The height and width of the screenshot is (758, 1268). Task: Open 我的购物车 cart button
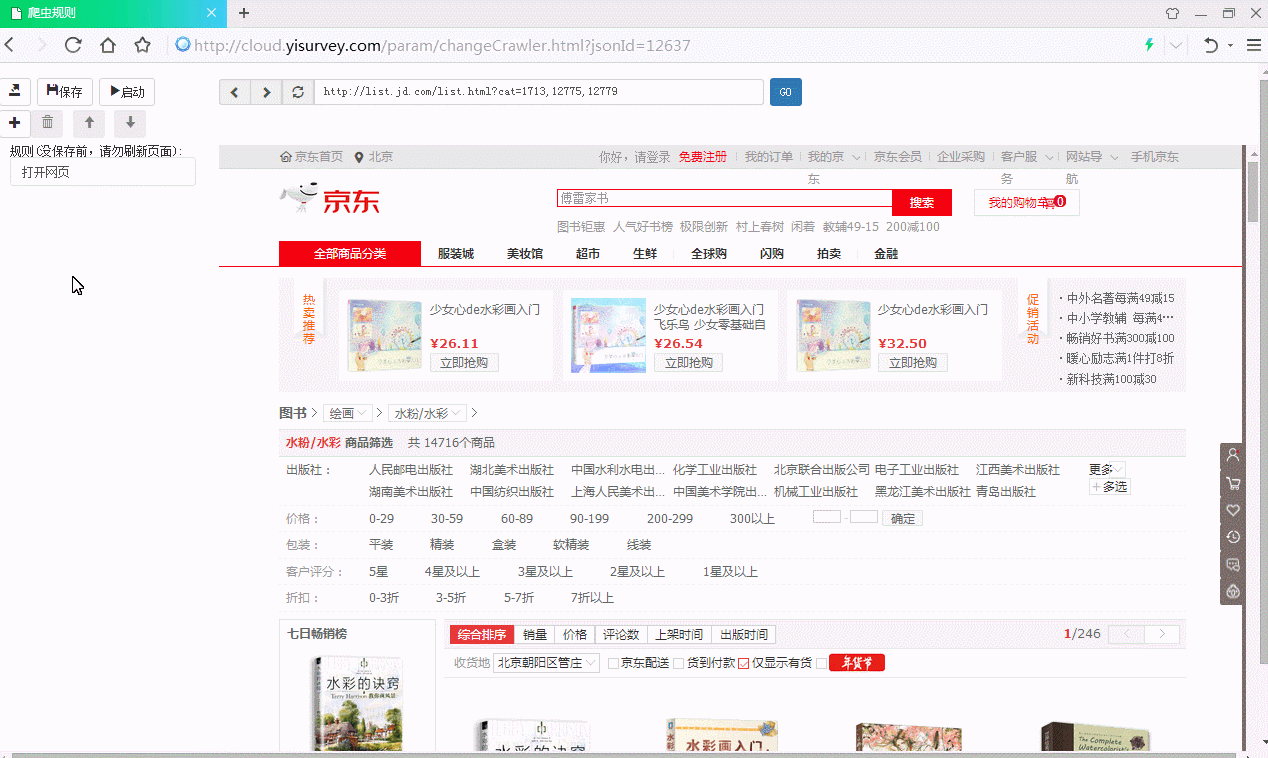tap(1027, 202)
